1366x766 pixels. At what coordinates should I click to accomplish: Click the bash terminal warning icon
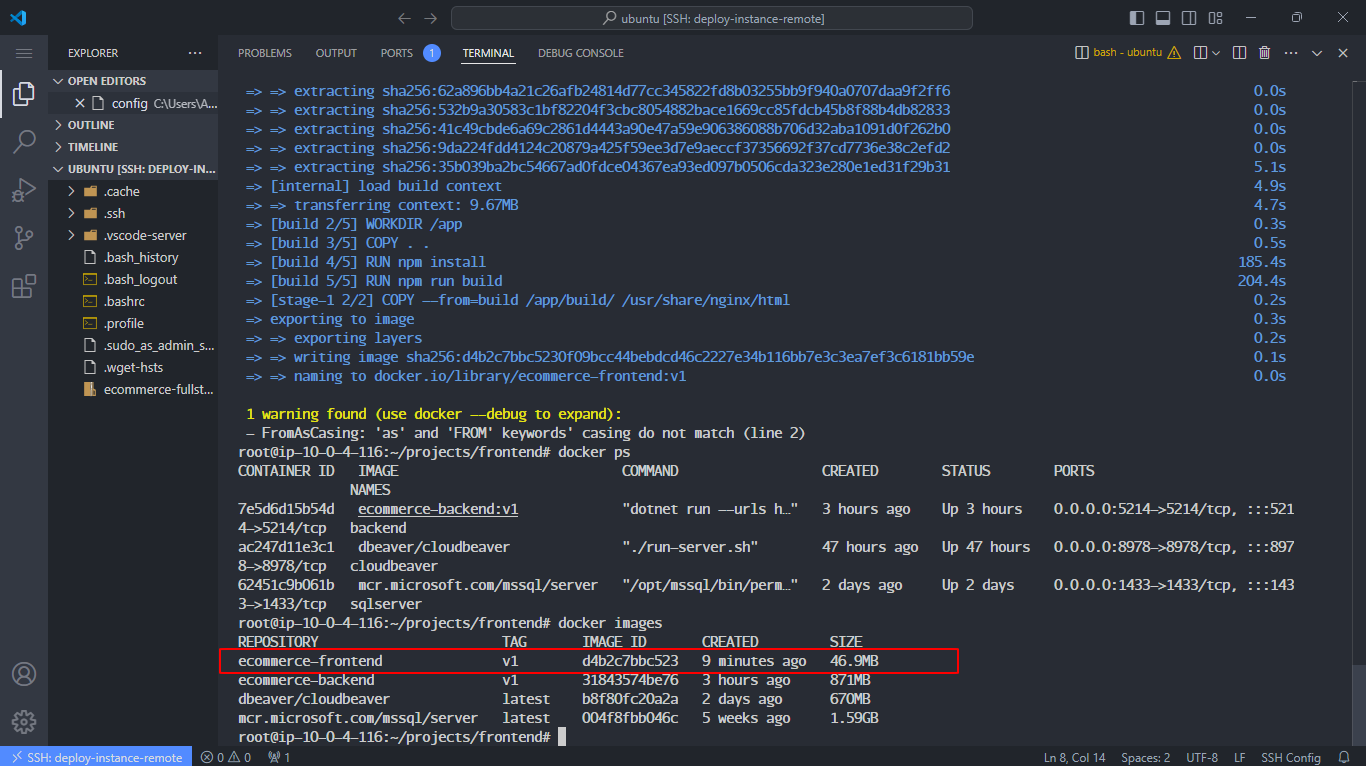1174,53
